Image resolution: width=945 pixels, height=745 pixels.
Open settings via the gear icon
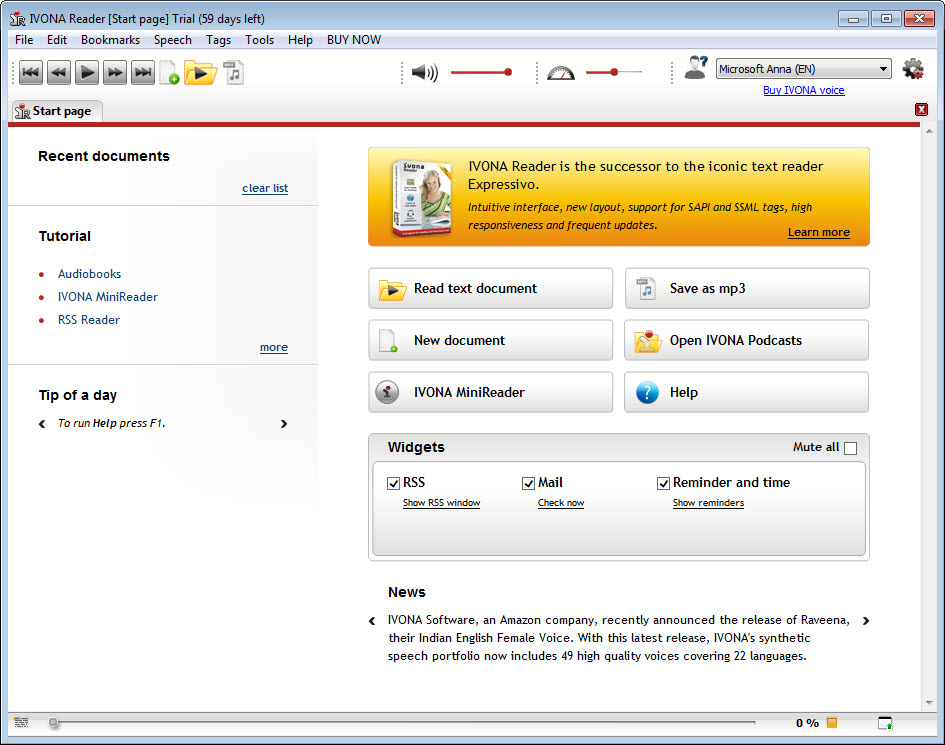pos(913,69)
